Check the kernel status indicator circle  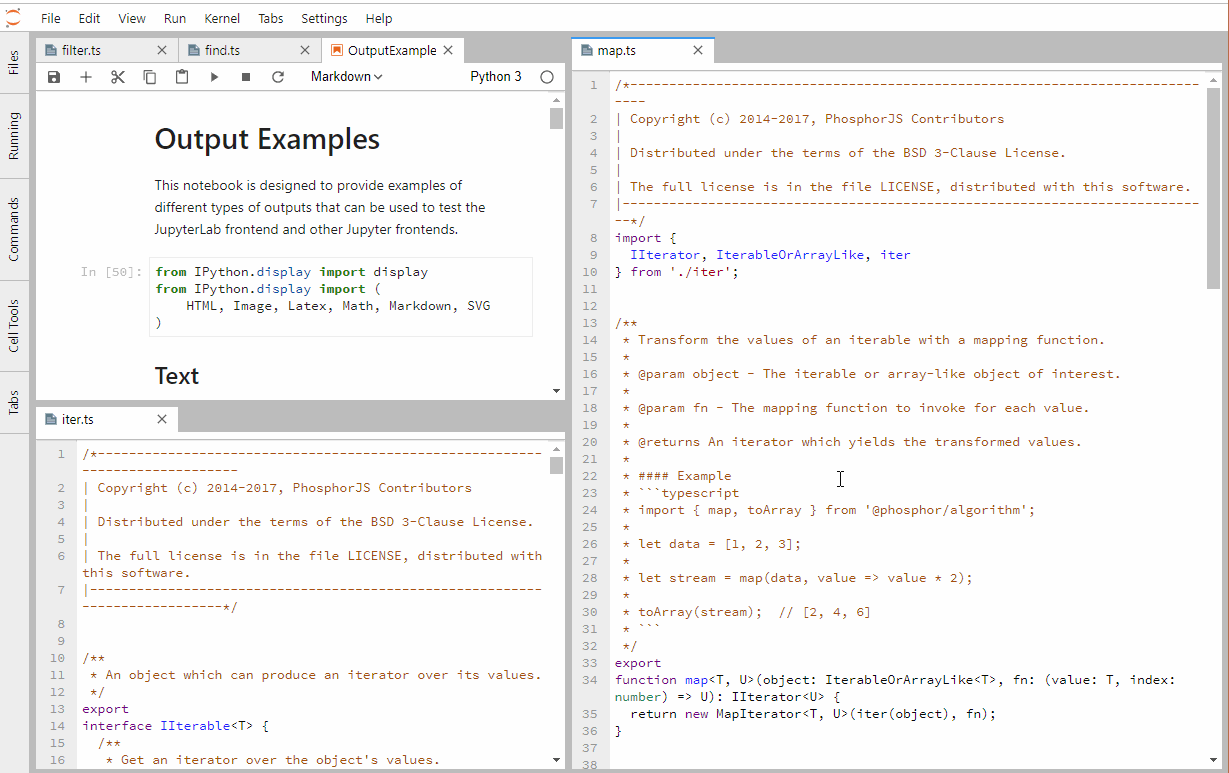547,76
